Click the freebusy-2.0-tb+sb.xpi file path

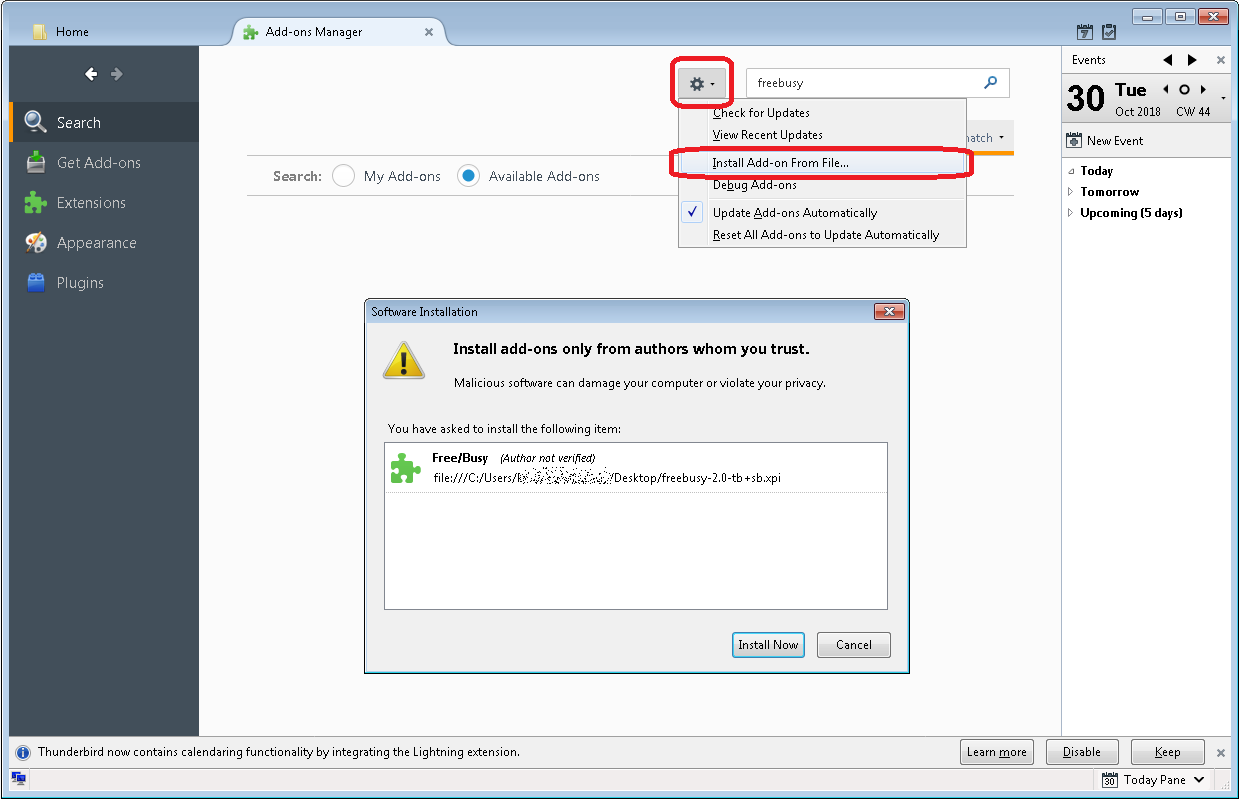coord(607,478)
